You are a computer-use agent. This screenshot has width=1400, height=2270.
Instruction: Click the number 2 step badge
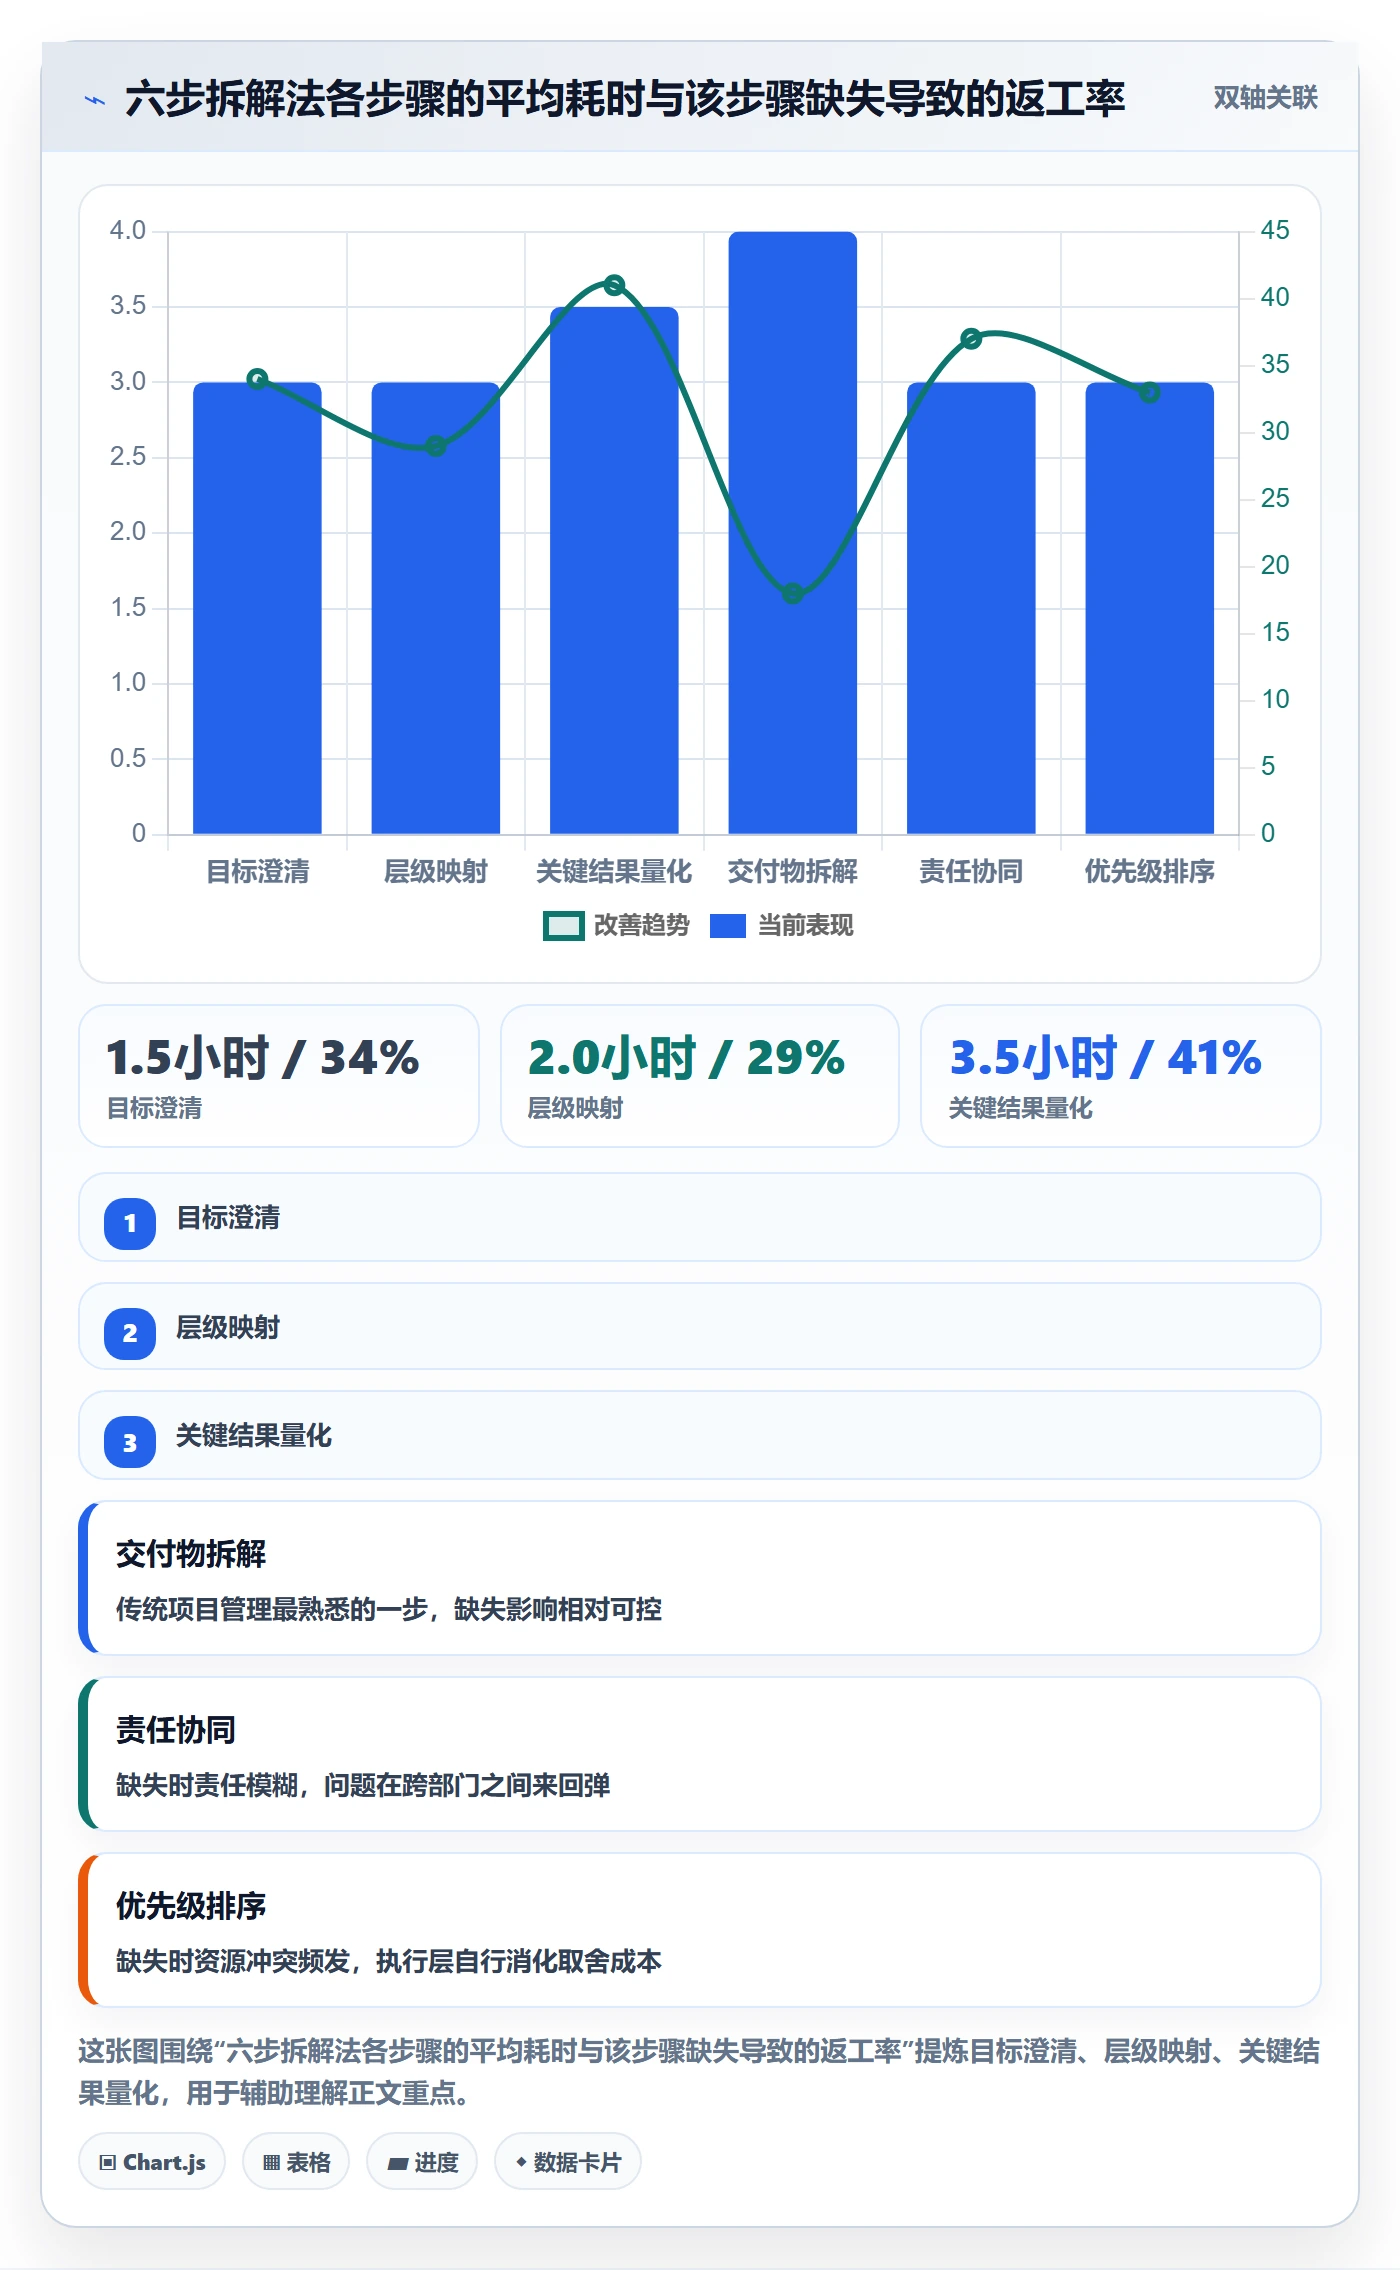[x=130, y=1333]
